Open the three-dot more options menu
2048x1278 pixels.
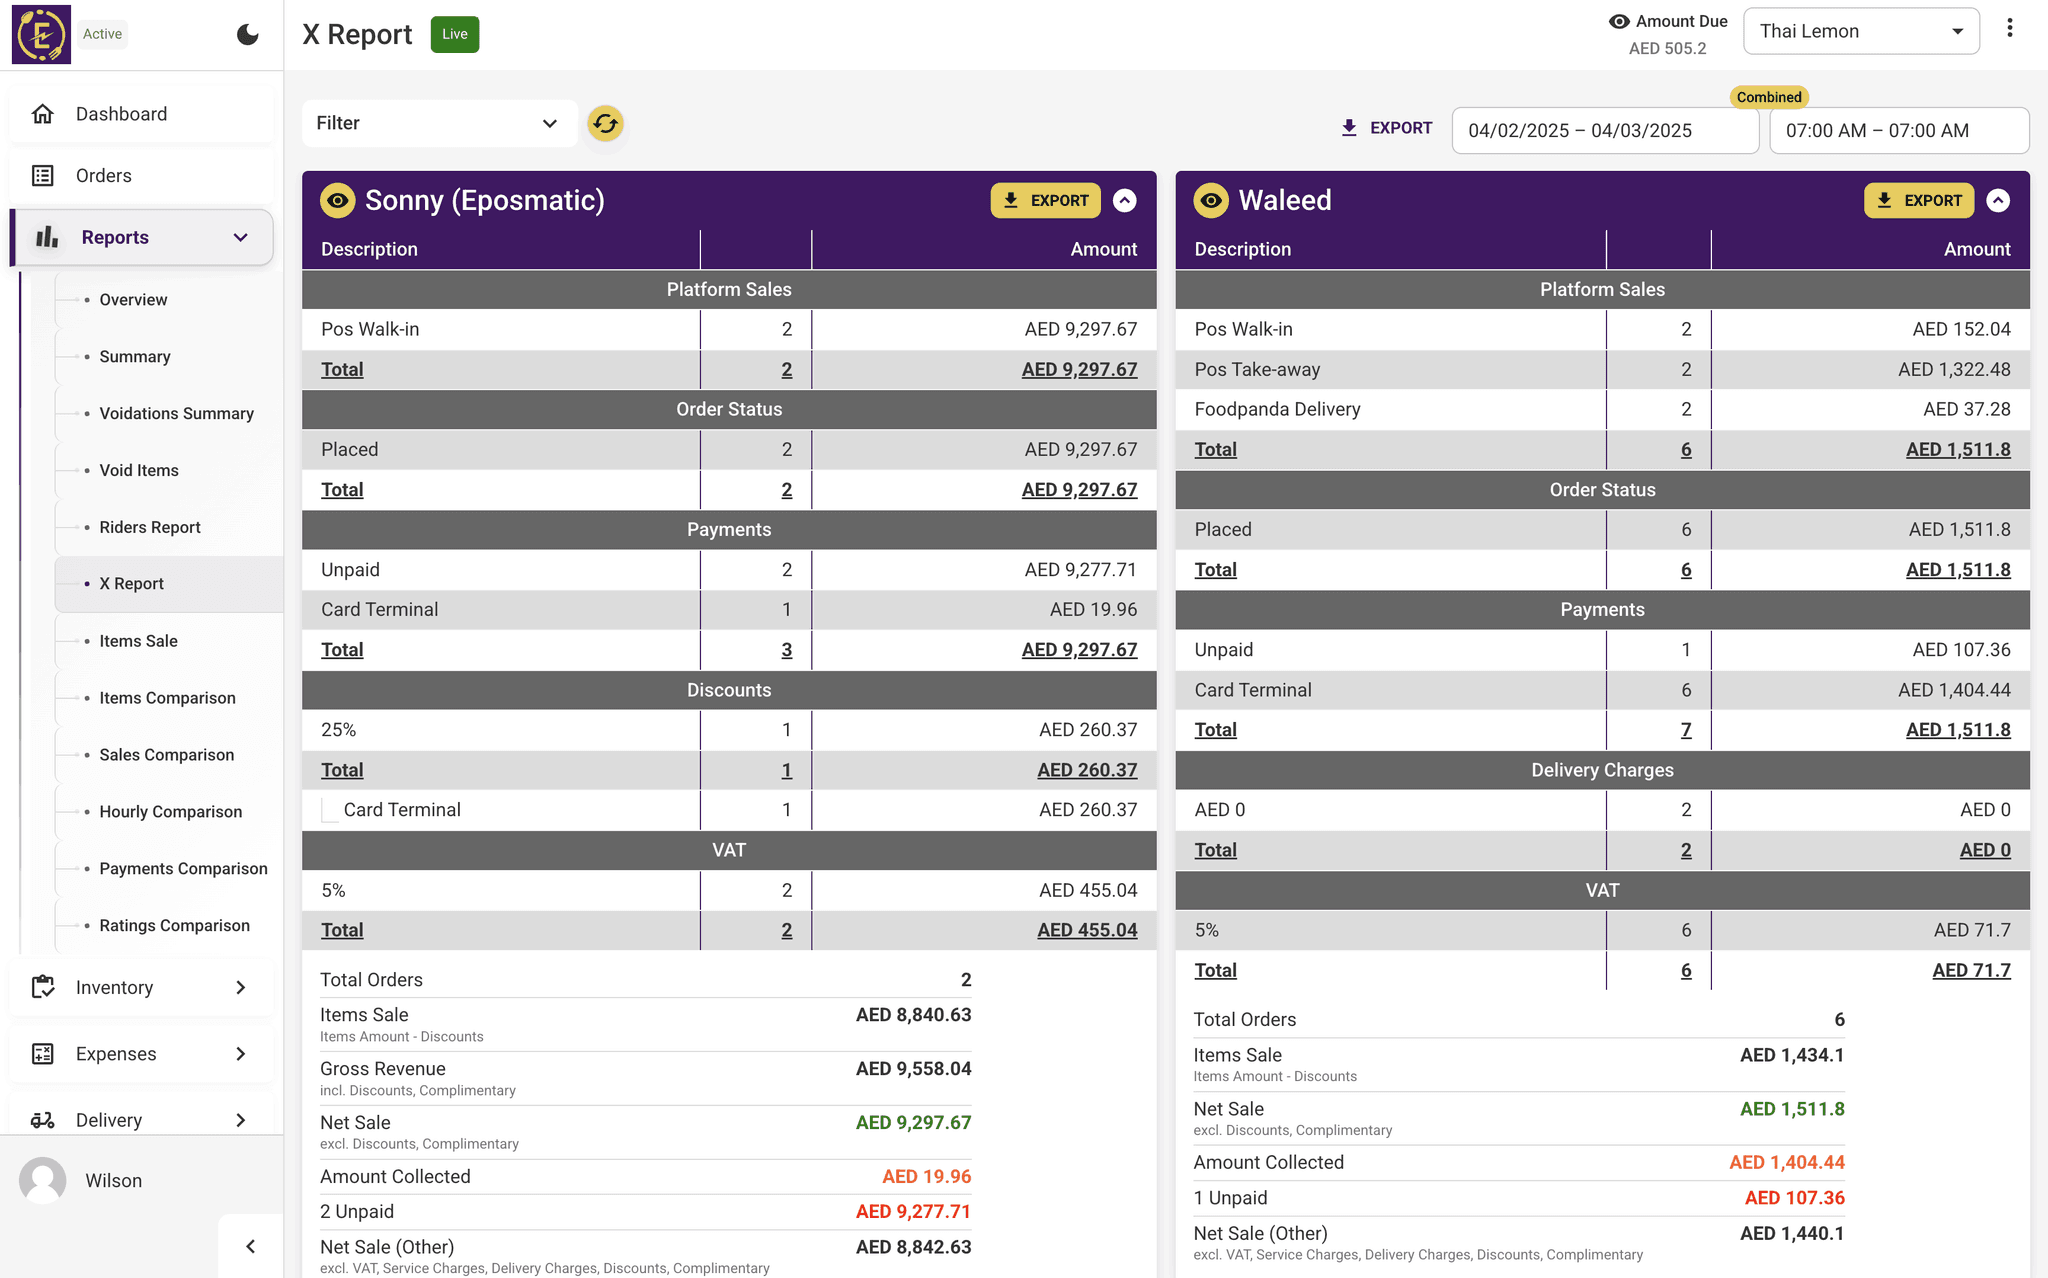point(2009,28)
